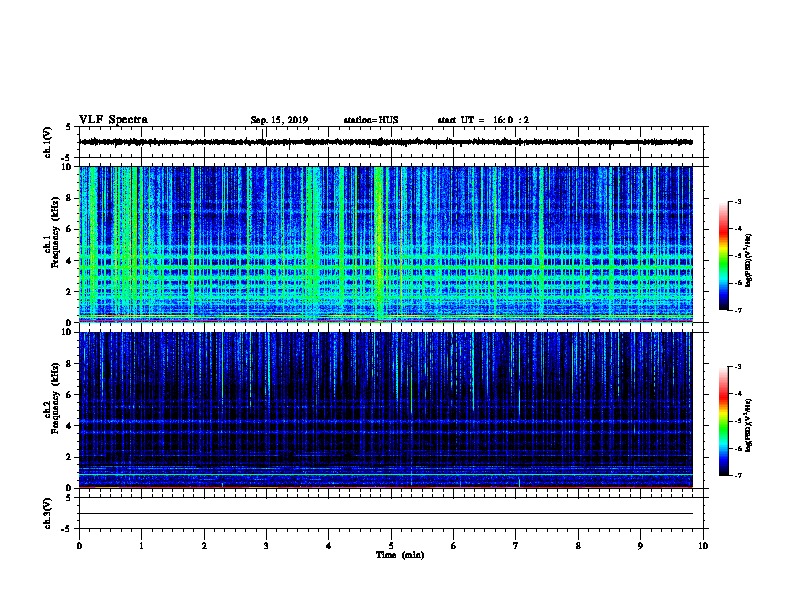Click the "-7" tick on the ch.1 color bar
Viewport: 792px width, 612px height.
tap(738, 310)
